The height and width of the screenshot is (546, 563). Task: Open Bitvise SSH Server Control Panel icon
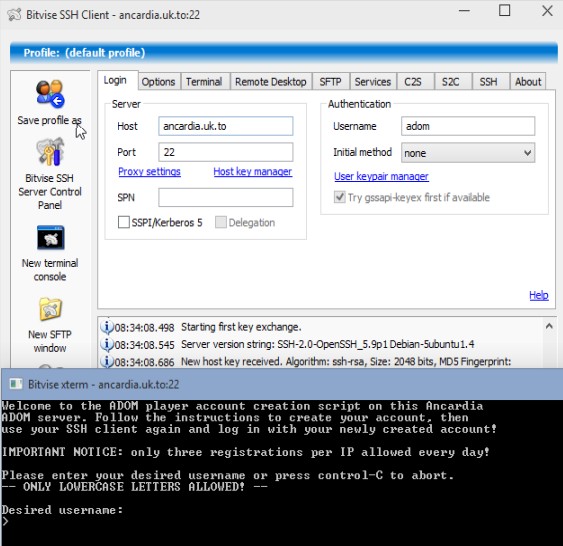[x=50, y=152]
